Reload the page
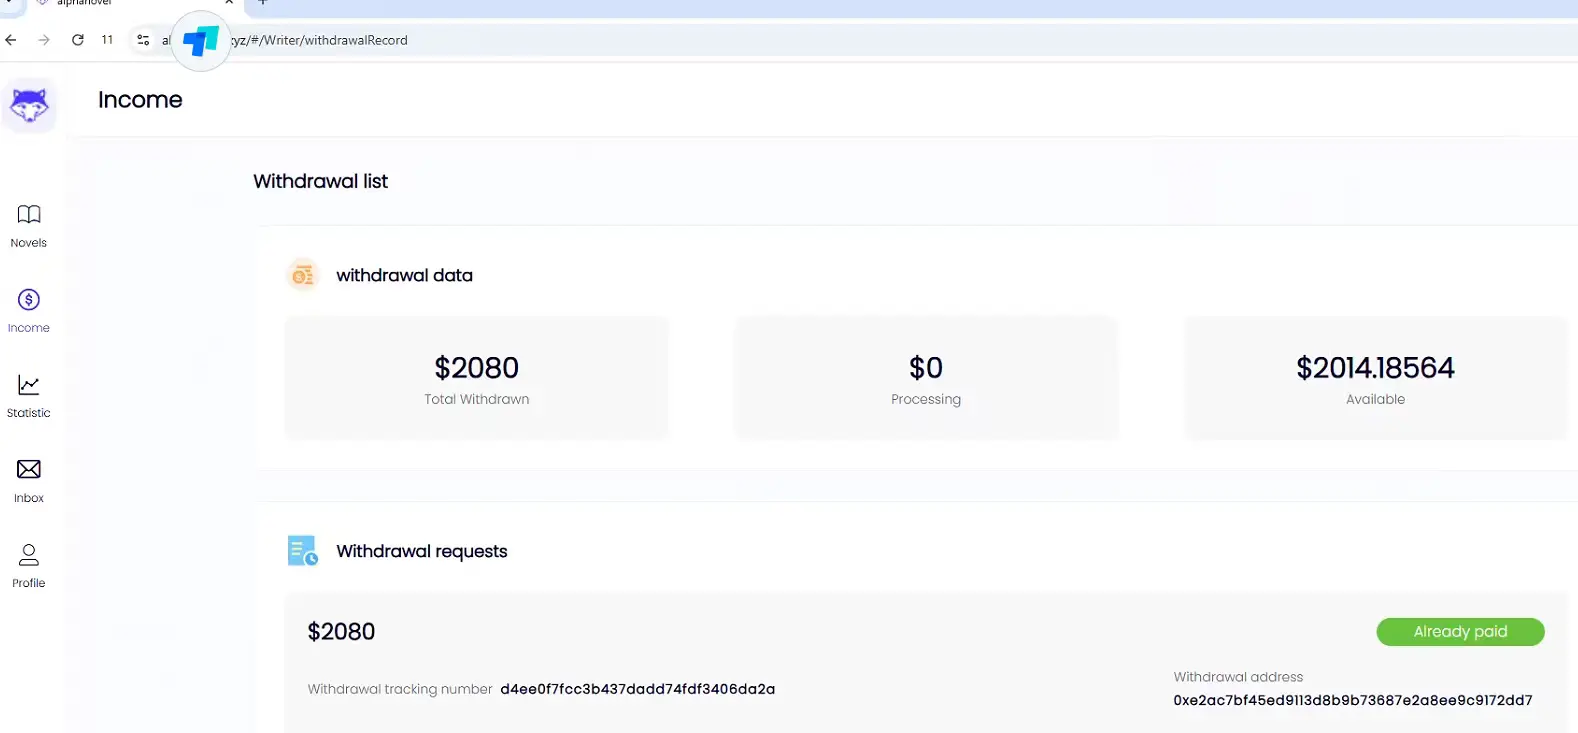 pos(78,40)
